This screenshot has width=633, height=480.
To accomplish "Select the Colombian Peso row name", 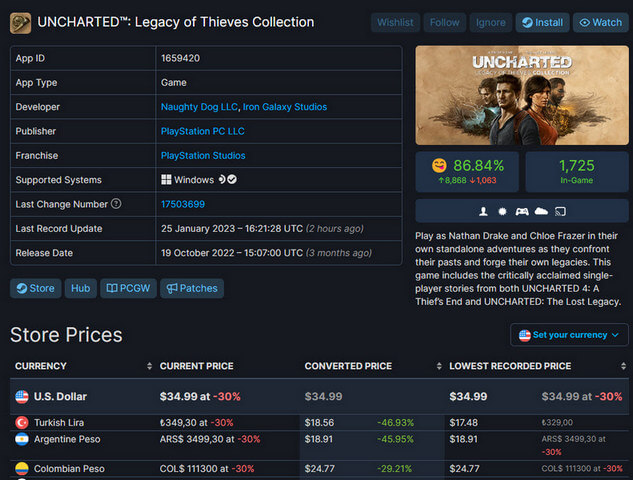I will pos(69,469).
